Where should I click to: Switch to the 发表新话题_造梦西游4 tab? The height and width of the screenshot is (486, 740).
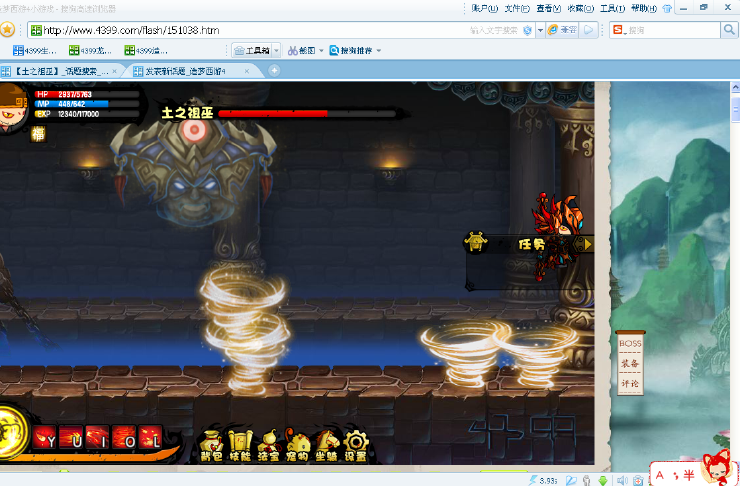pyautogui.click(x=191, y=71)
